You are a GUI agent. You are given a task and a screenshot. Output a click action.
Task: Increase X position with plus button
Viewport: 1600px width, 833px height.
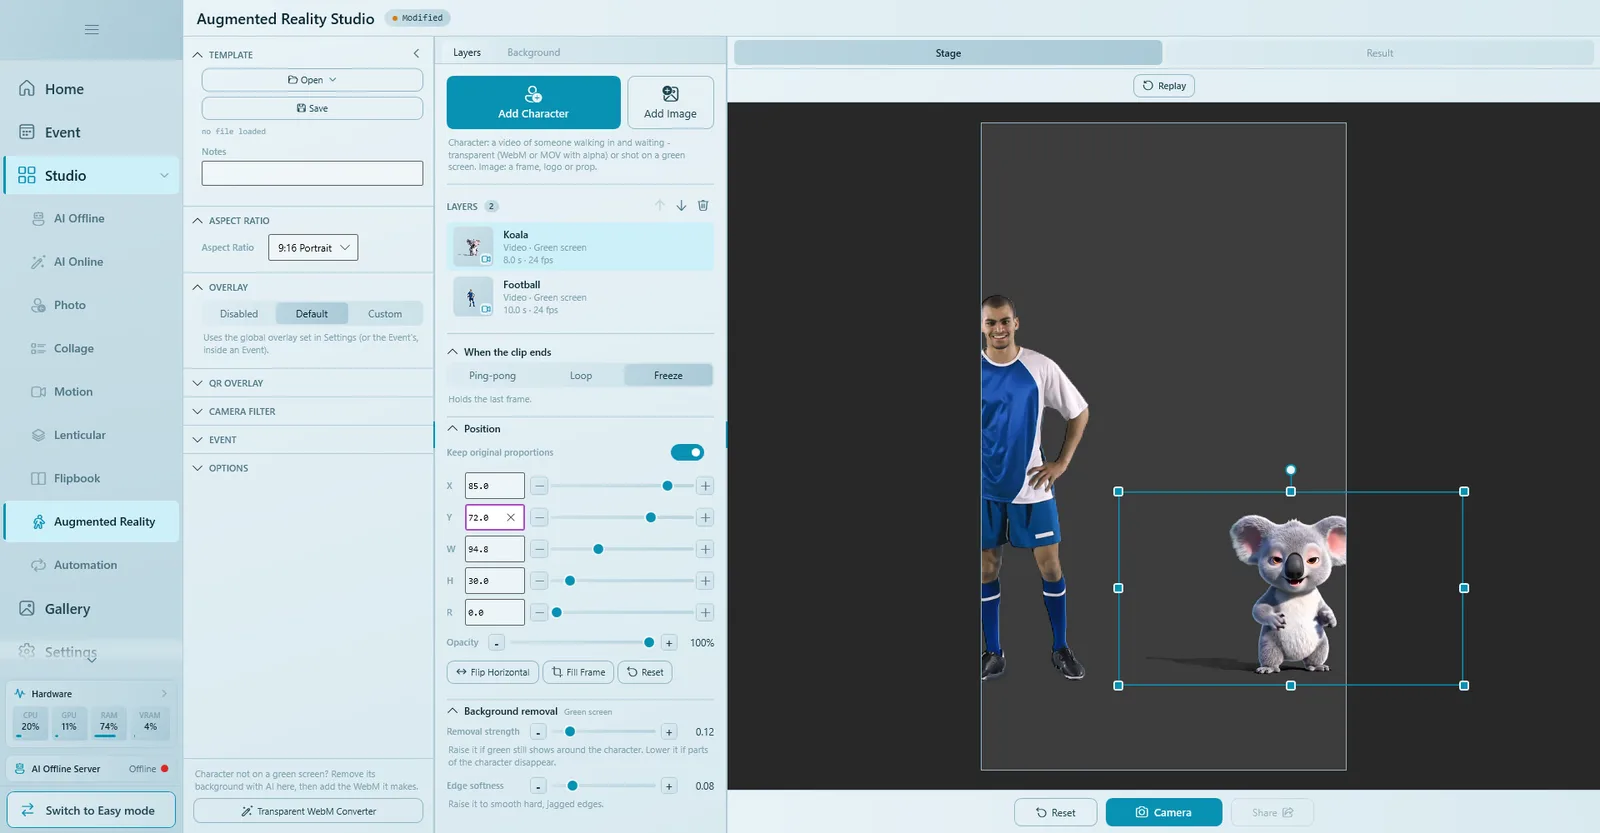pos(705,486)
